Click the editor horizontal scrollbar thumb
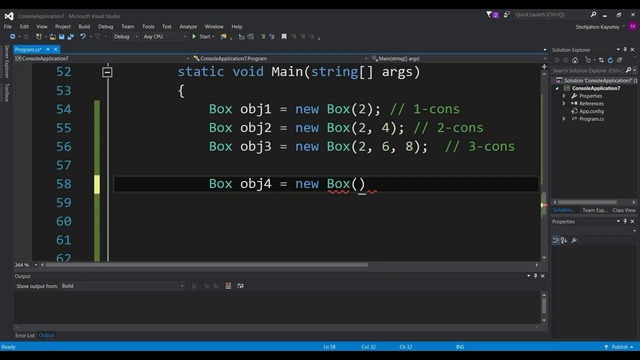The image size is (640, 360). pyautogui.click(x=207, y=265)
